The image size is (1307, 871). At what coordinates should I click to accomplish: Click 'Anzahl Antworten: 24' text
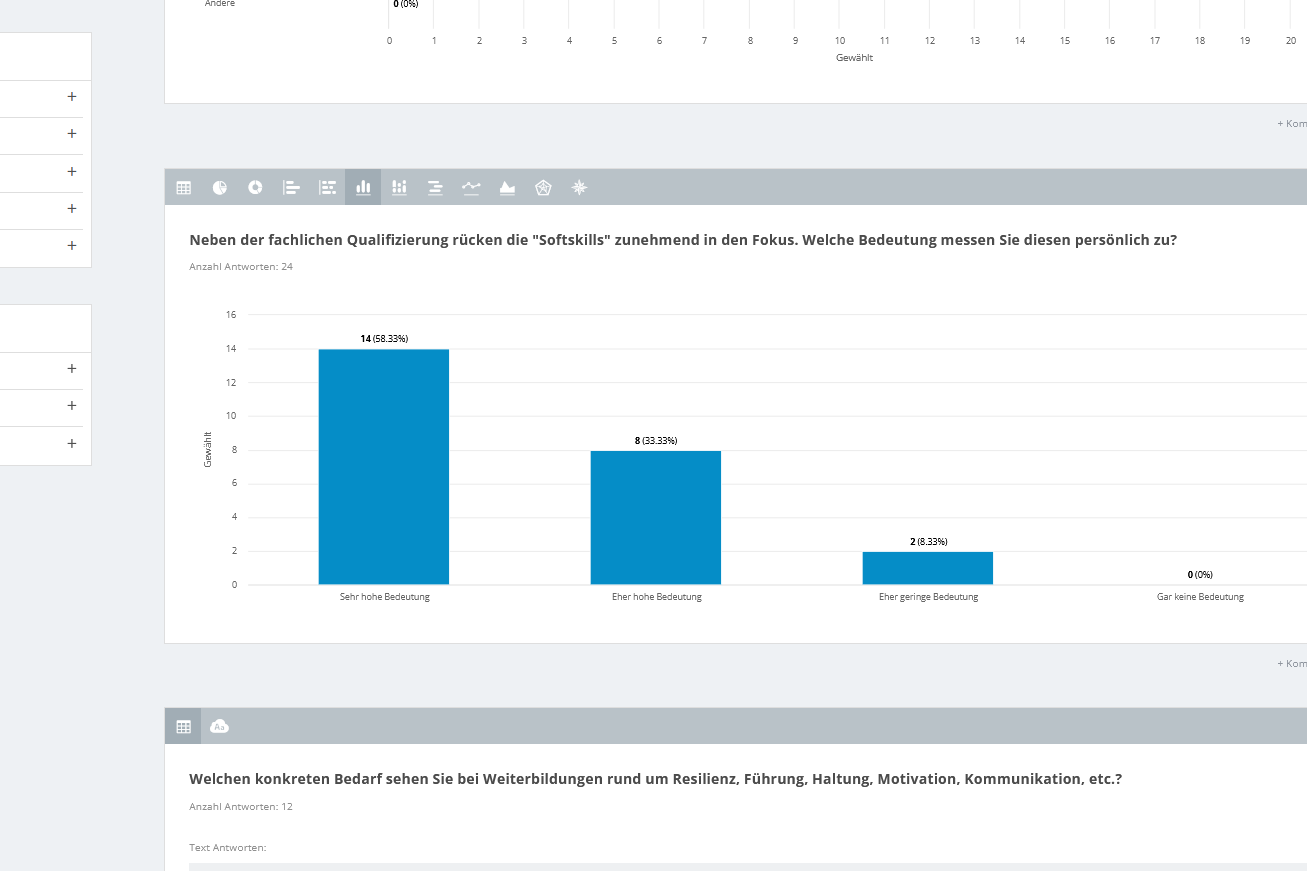241,267
